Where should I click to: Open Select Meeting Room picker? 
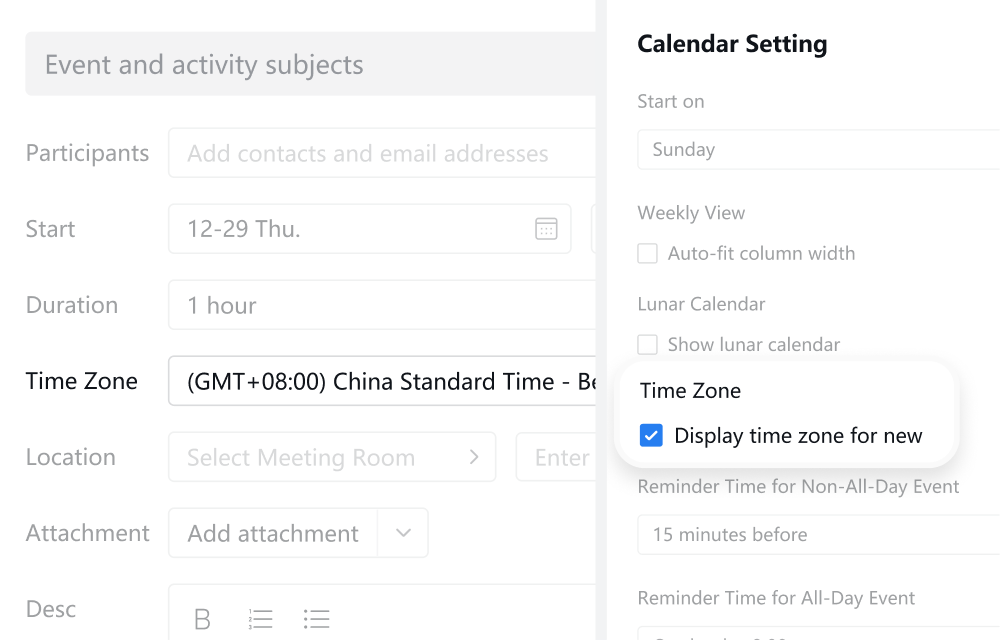tap(332, 457)
